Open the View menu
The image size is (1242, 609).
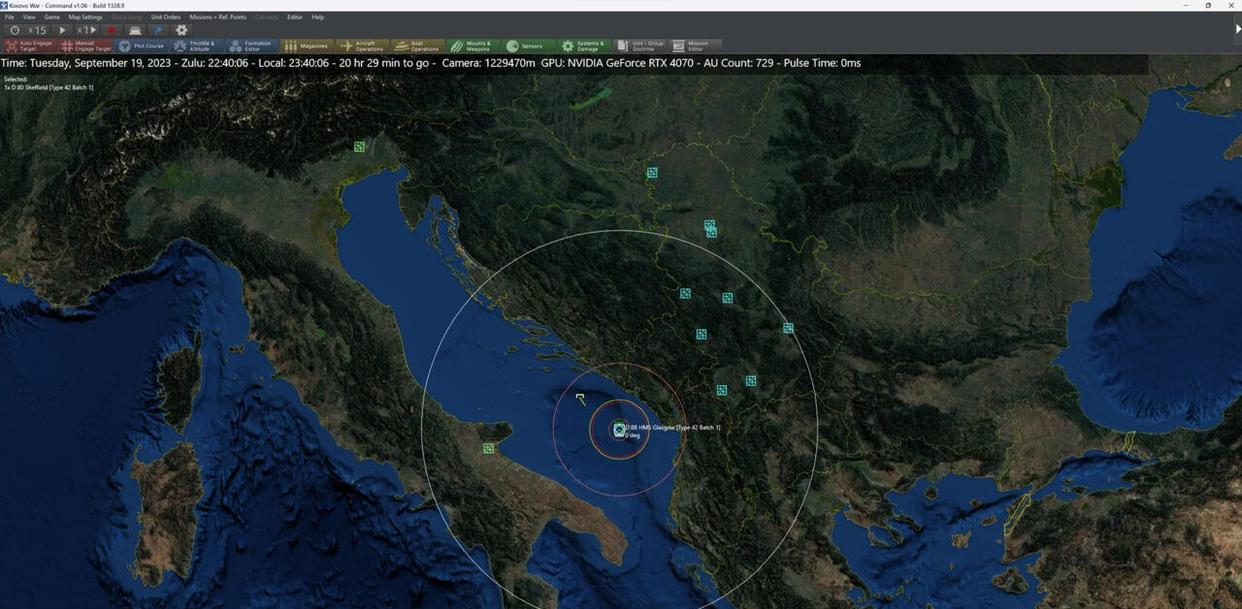29,17
